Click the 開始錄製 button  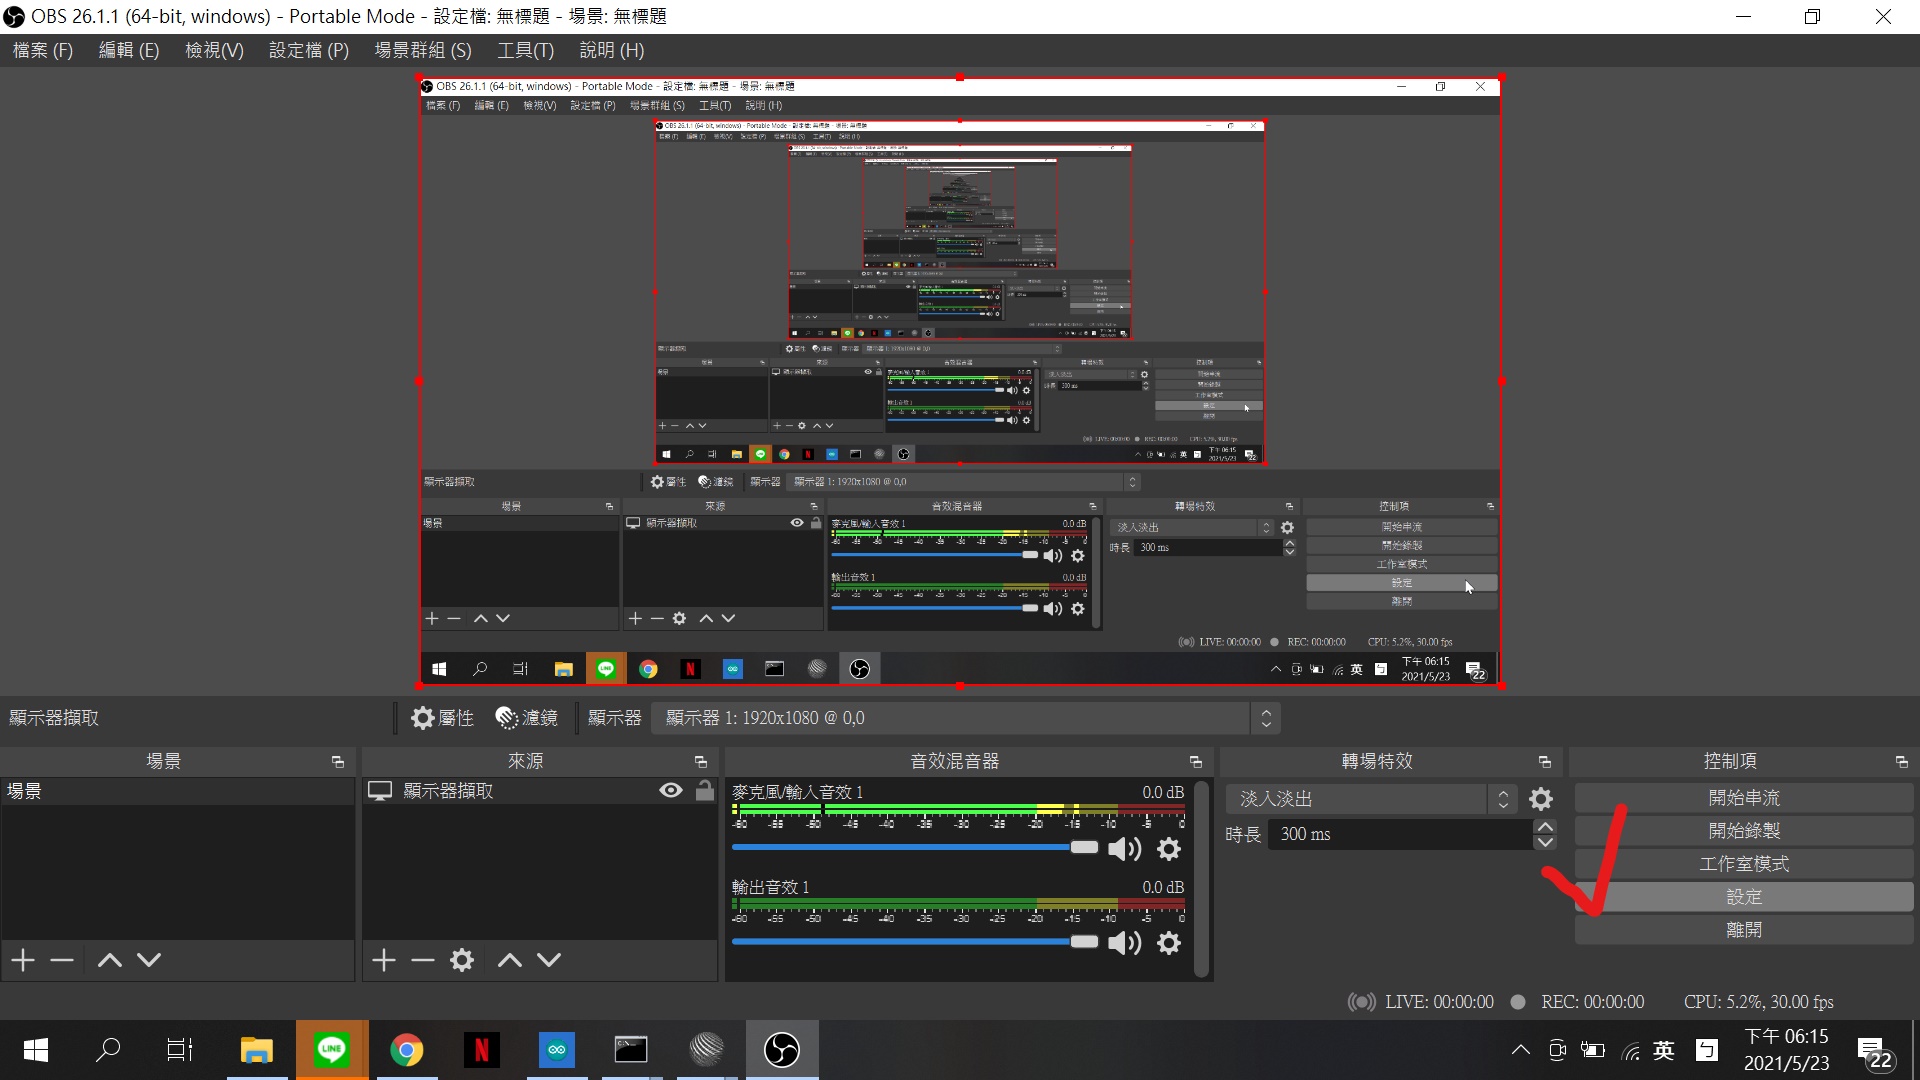click(1743, 831)
